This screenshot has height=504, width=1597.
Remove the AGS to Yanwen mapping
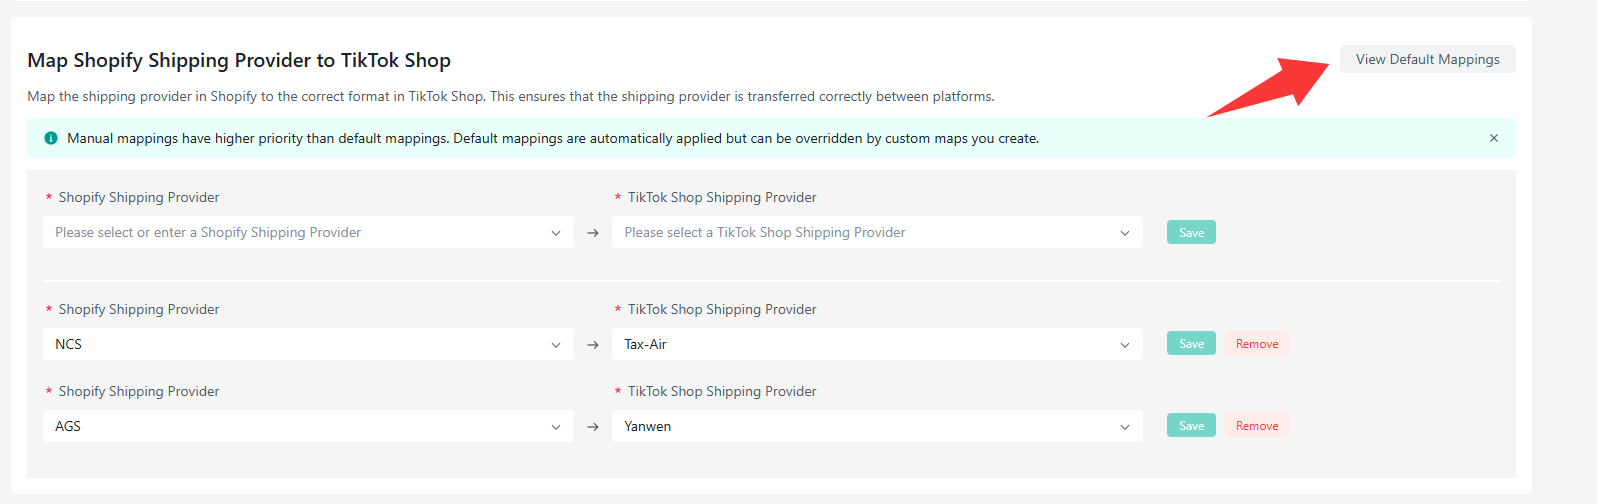click(1257, 426)
